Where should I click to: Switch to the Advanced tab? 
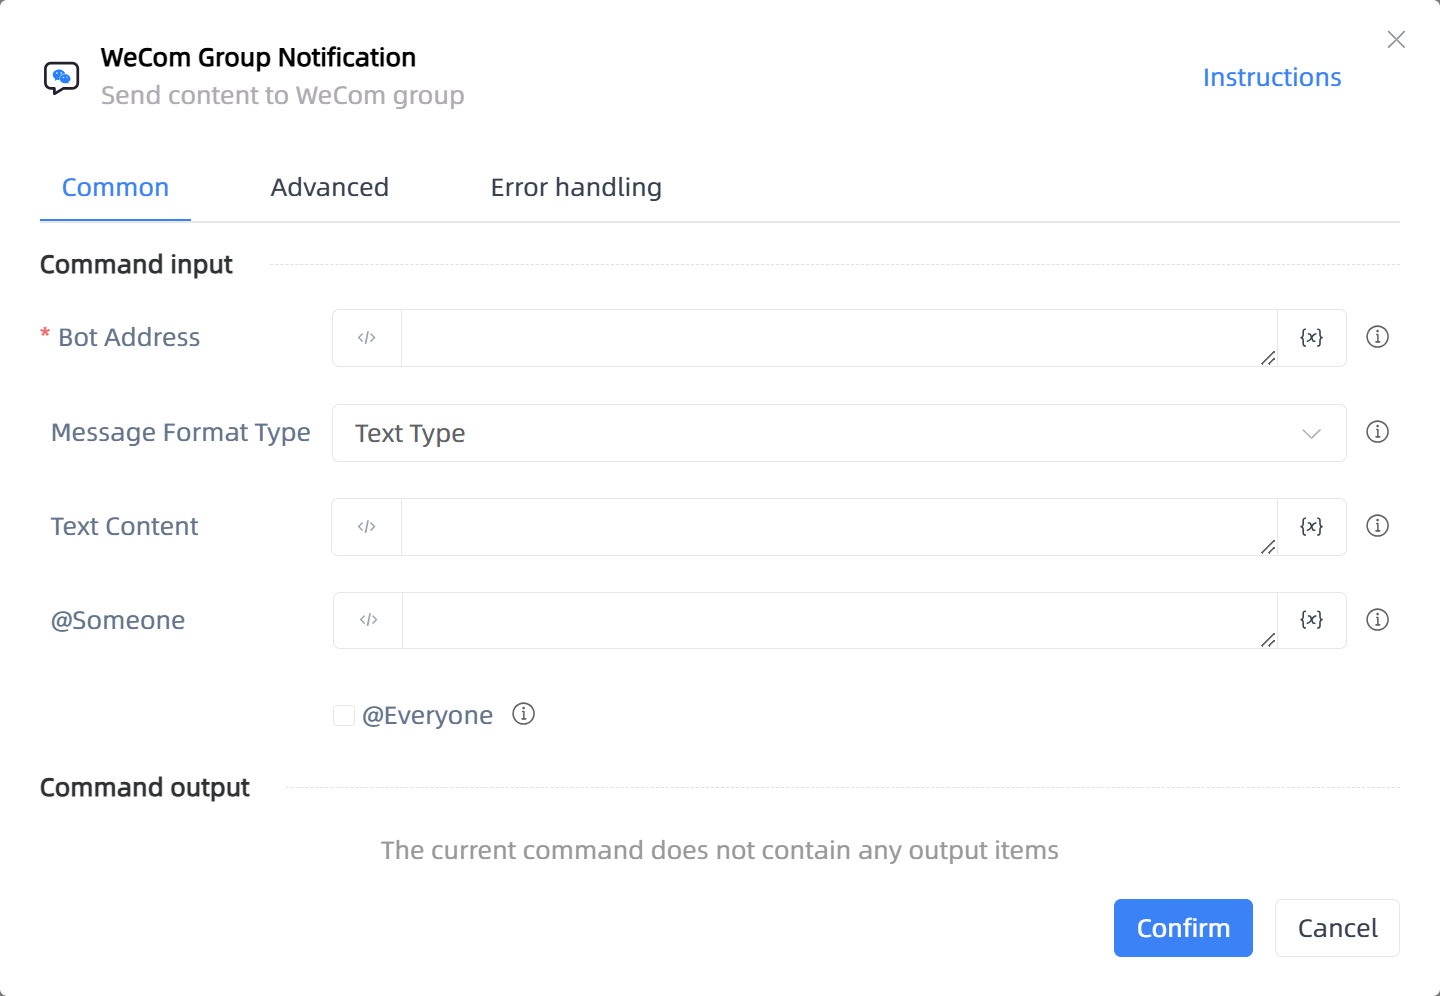(330, 188)
